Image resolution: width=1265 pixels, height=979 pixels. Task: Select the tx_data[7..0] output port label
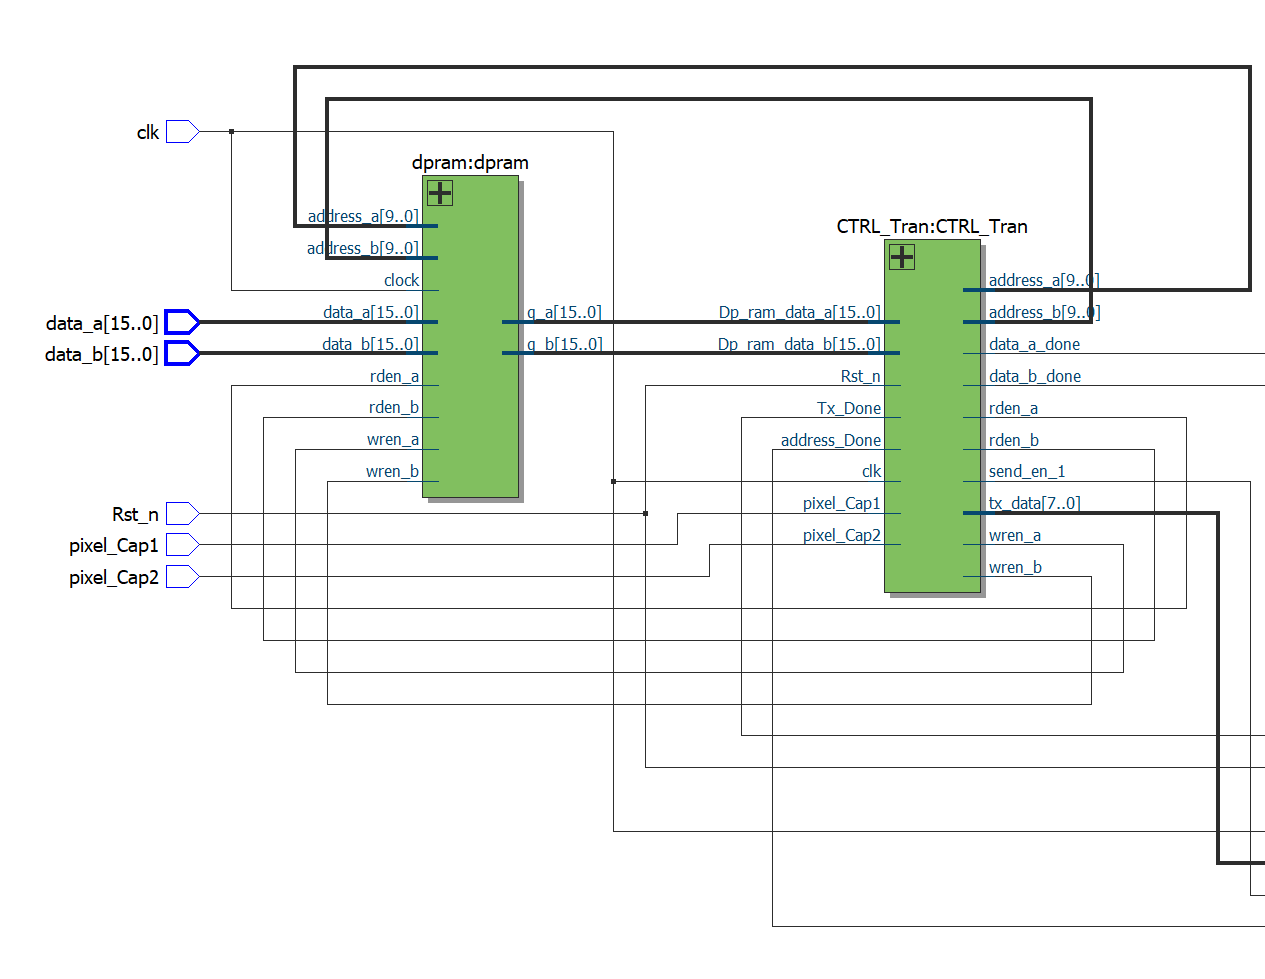click(1034, 503)
